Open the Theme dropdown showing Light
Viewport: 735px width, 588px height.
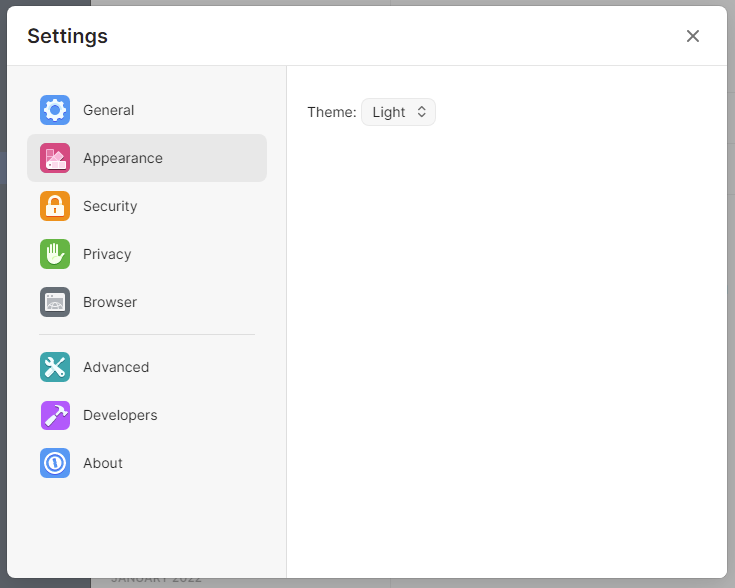pos(398,112)
